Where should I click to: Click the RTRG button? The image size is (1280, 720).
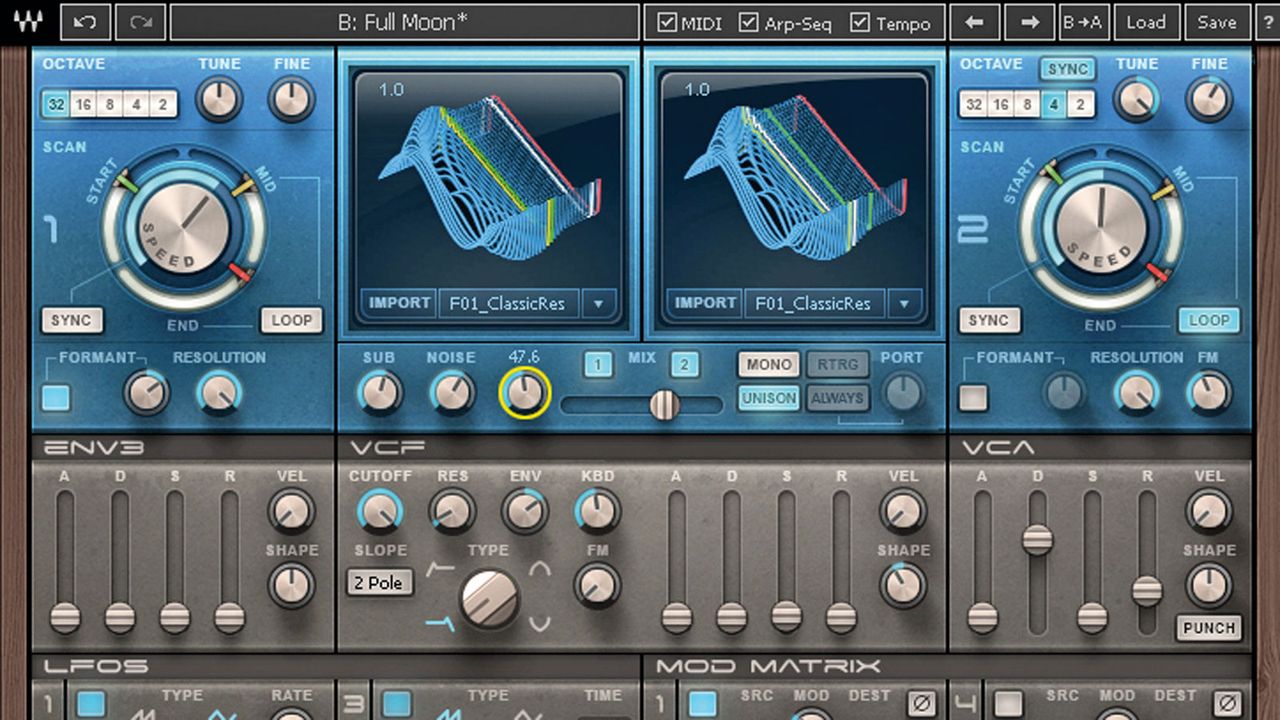[837, 365]
